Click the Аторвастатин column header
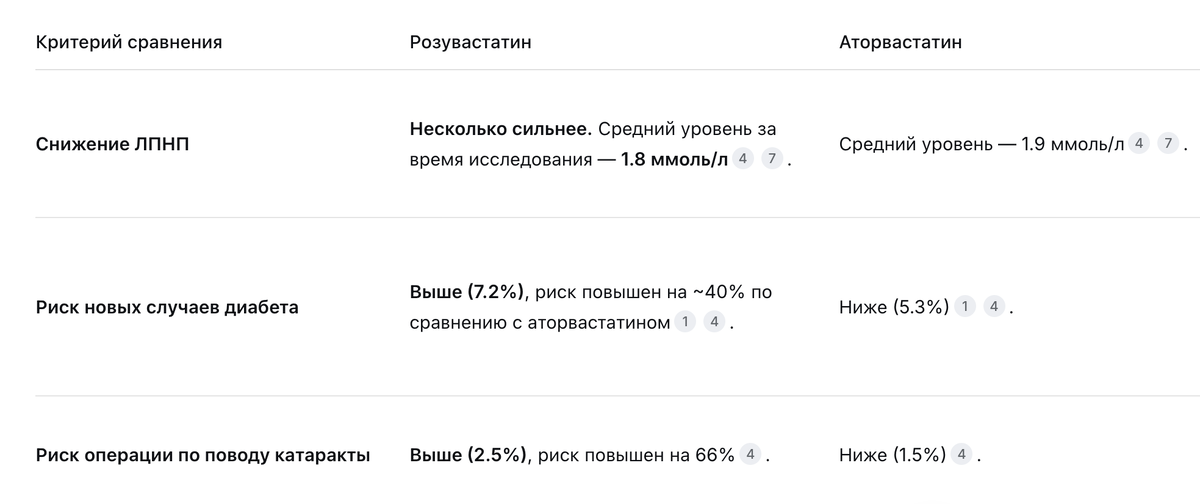The image size is (1200, 504). coord(900,43)
